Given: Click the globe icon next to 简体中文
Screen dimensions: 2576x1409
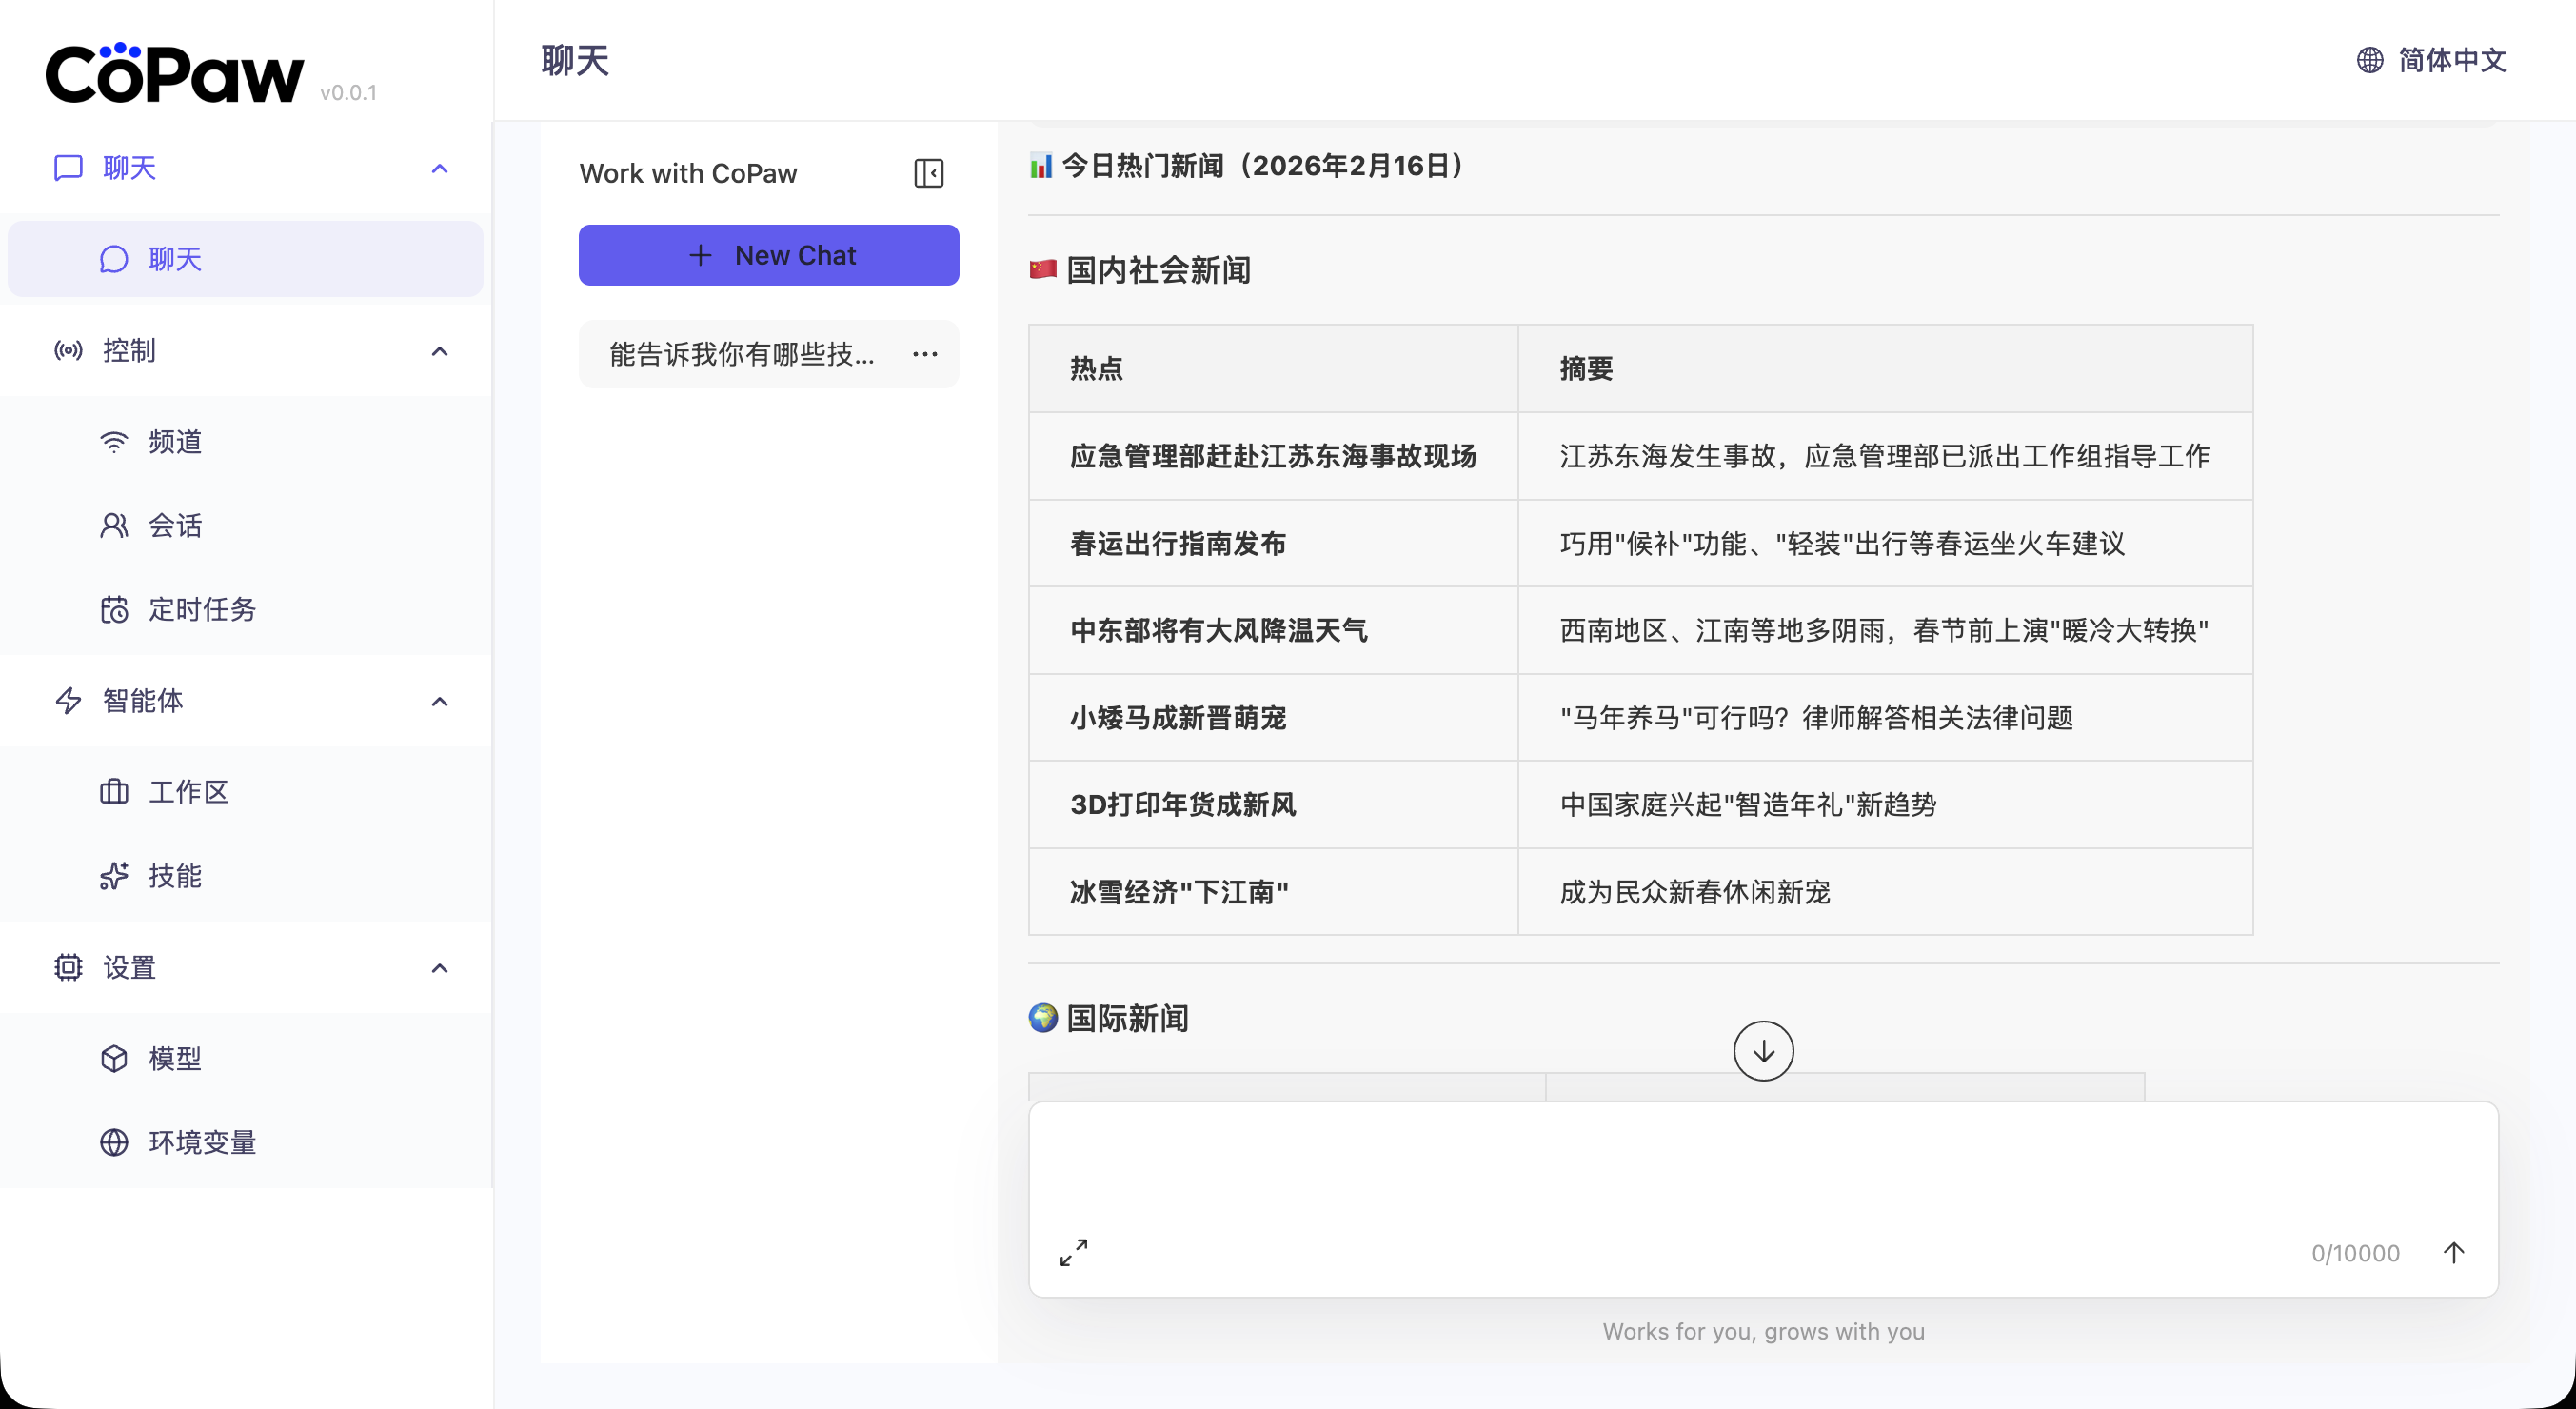Looking at the screenshot, I should coord(2369,60).
